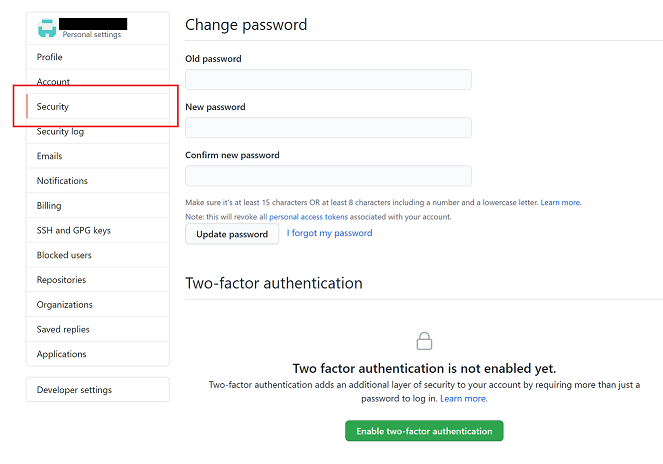Image resolution: width=663 pixels, height=464 pixels.
Task: Go to Account settings
Action: click(98, 82)
